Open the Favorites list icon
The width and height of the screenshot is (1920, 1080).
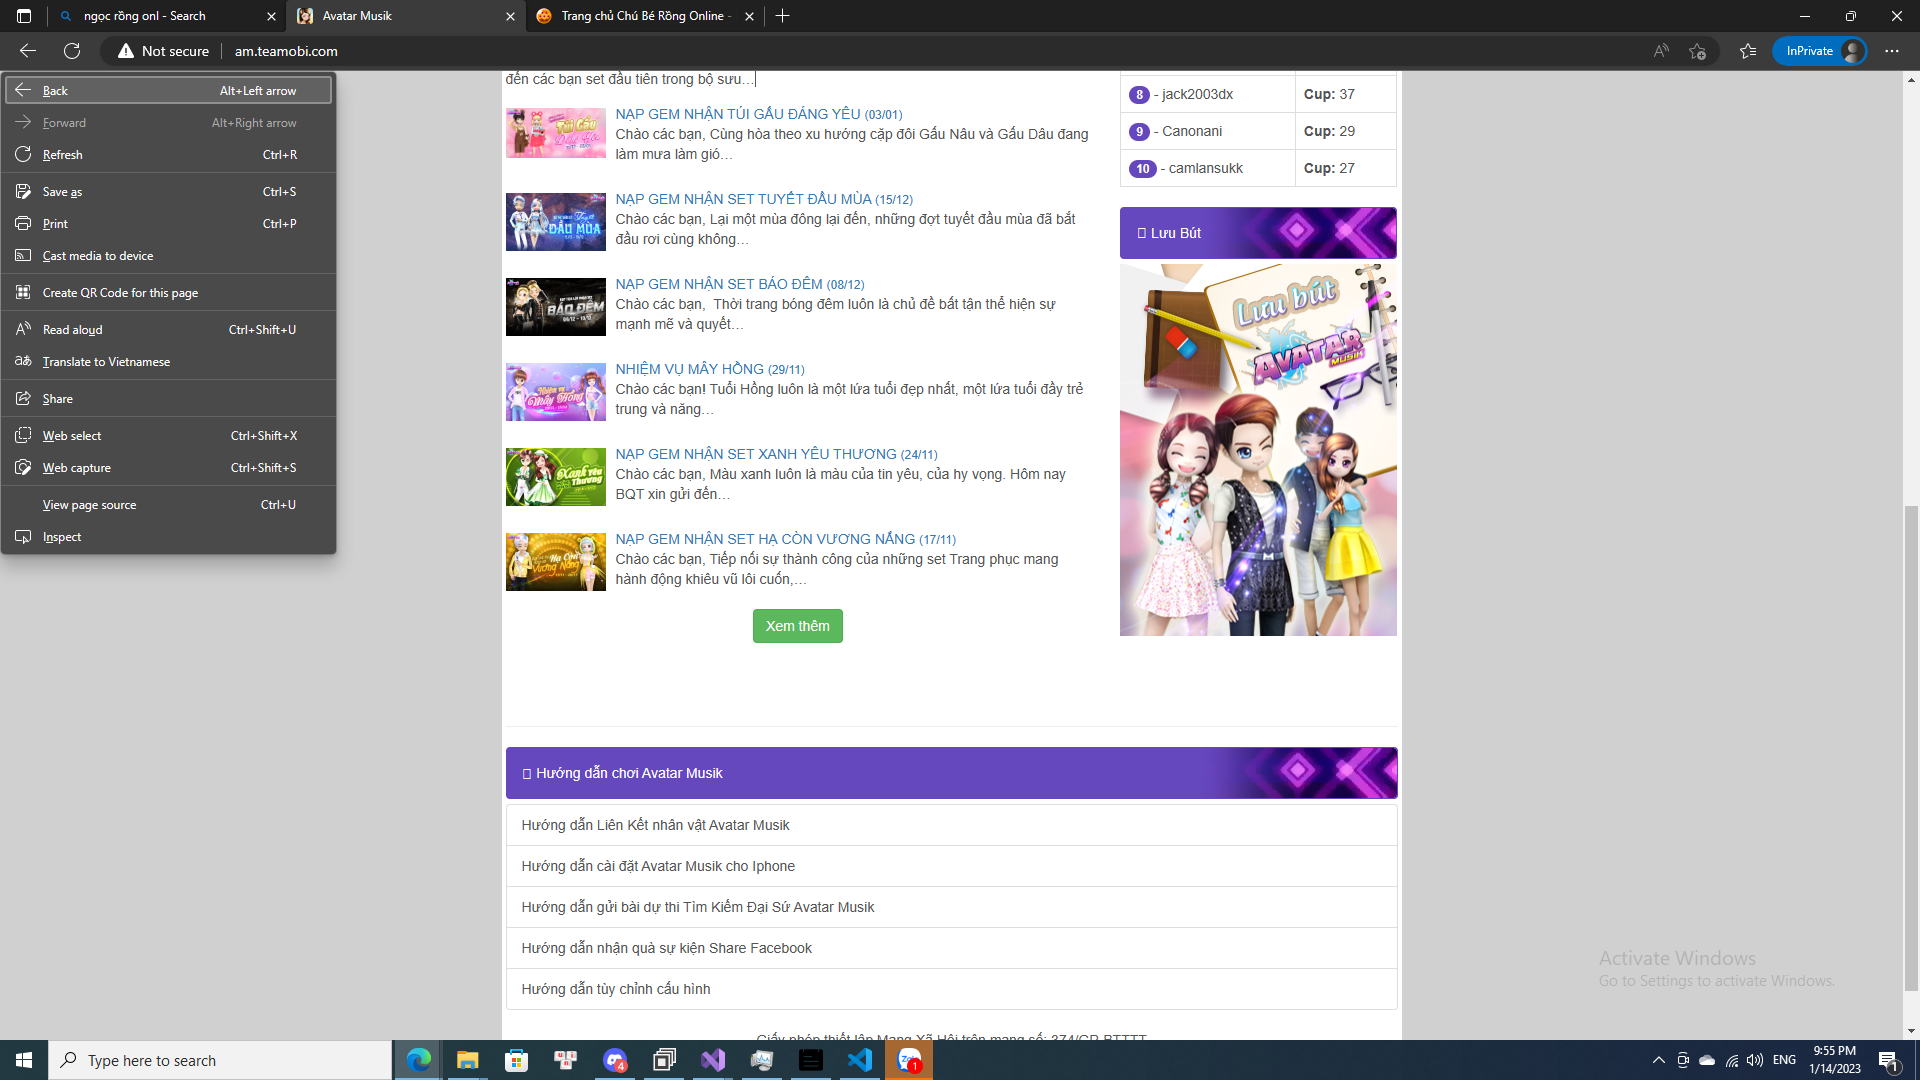click(1747, 51)
